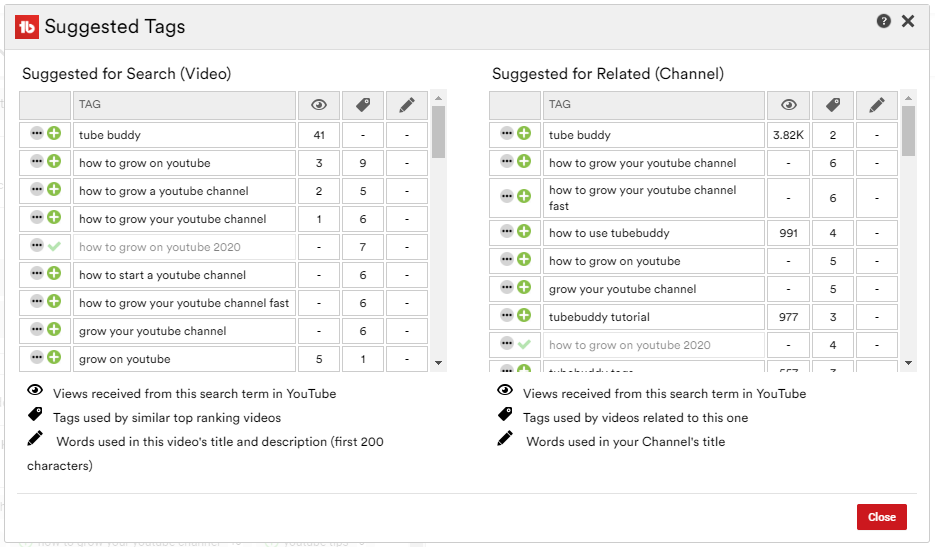This screenshot has width=935, height=547.
Task: Sort Search table by TAG column header
Action: (x=184, y=105)
